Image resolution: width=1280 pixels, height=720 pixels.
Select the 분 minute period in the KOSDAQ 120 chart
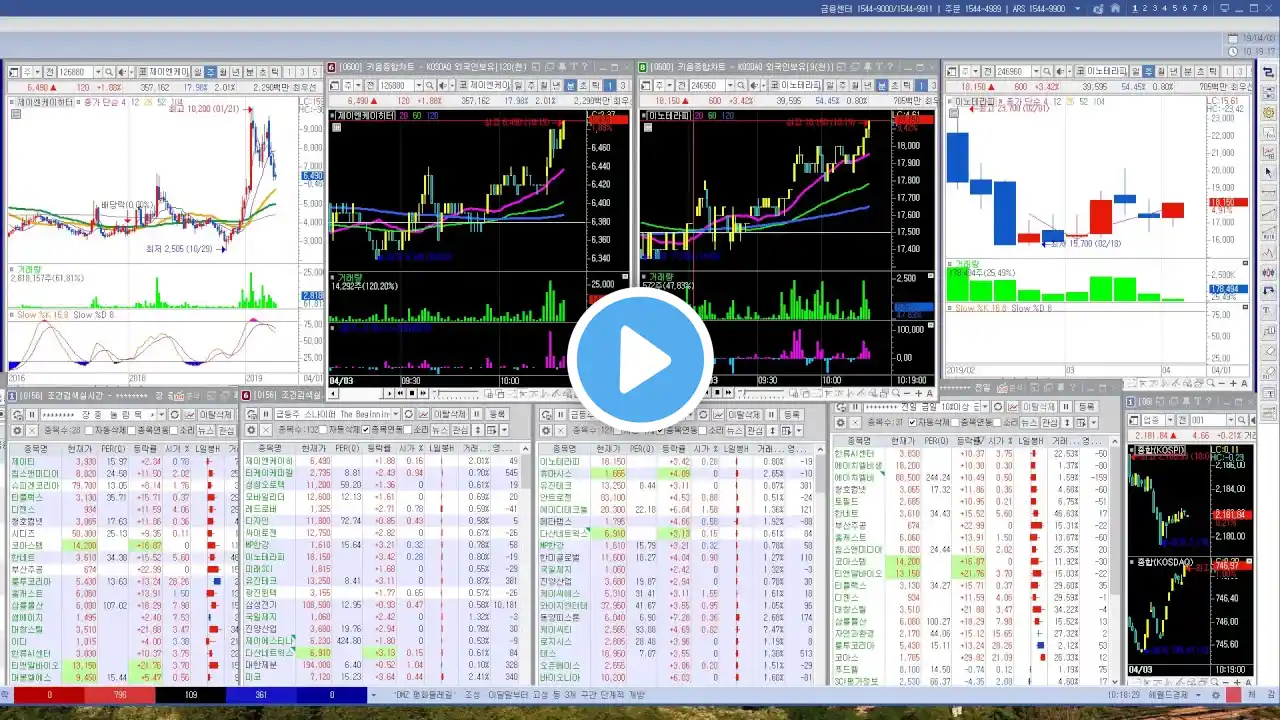pyautogui.click(x=570, y=85)
